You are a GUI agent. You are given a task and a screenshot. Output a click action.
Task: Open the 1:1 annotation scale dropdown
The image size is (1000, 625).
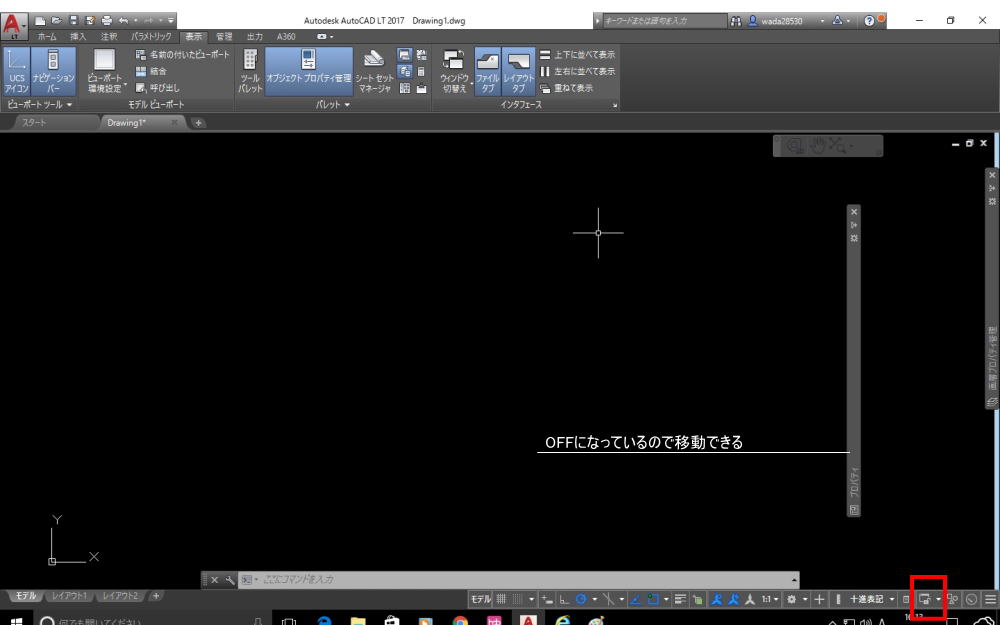click(x=770, y=599)
